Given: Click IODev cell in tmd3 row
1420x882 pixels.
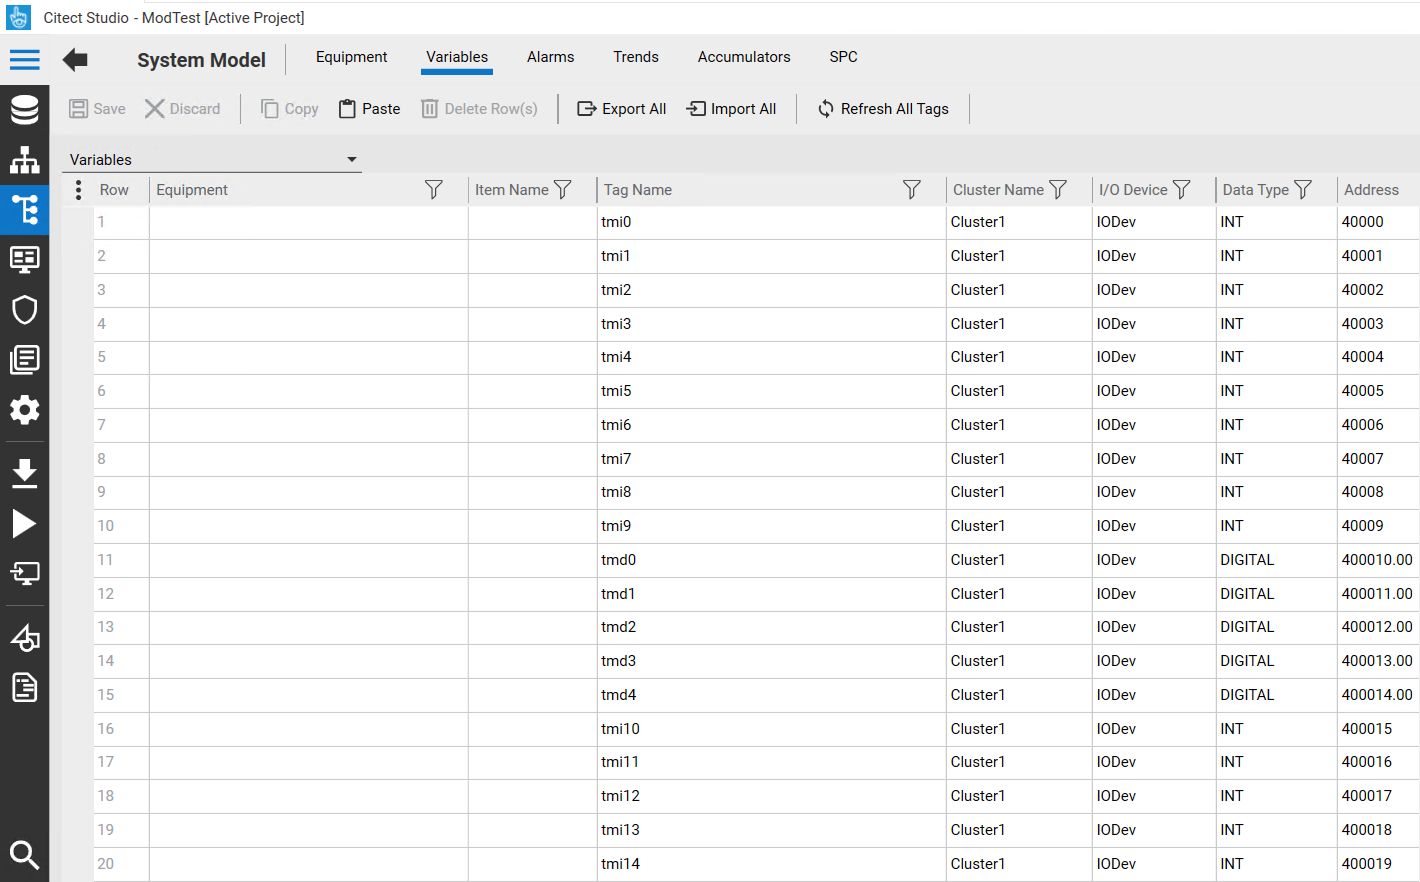Looking at the screenshot, I should pos(1154,661).
